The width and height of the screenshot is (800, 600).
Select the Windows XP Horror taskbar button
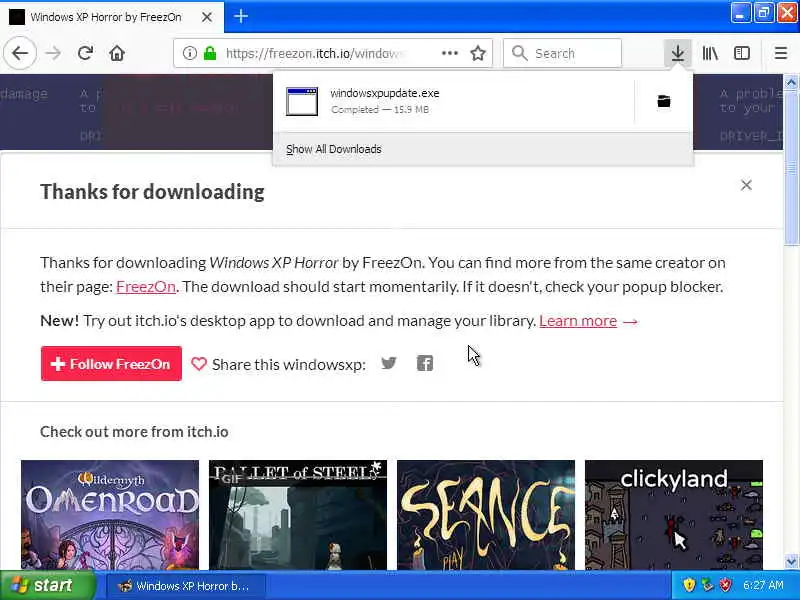tap(186, 586)
